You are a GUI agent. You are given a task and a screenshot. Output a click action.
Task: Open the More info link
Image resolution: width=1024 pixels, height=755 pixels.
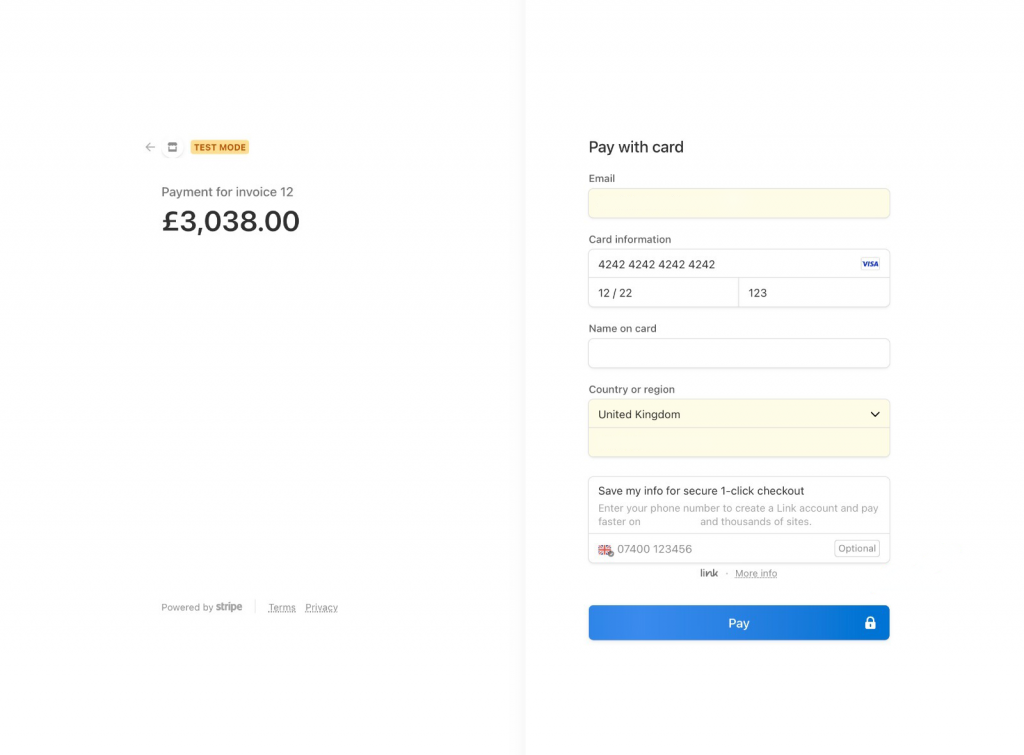[x=756, y=573]
